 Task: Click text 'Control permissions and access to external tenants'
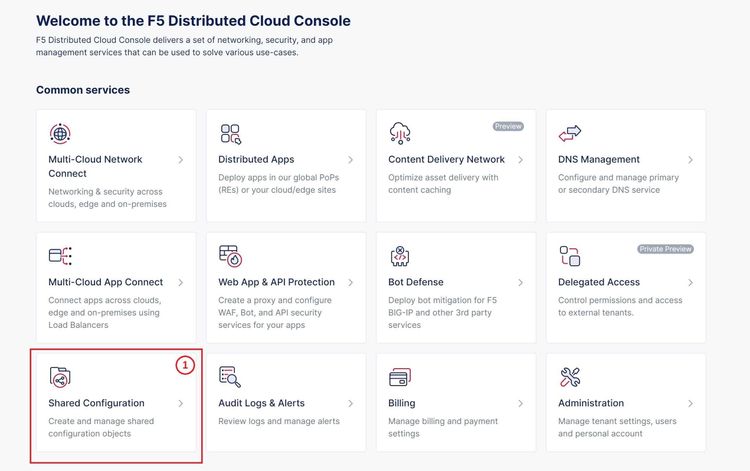point(620,306)
